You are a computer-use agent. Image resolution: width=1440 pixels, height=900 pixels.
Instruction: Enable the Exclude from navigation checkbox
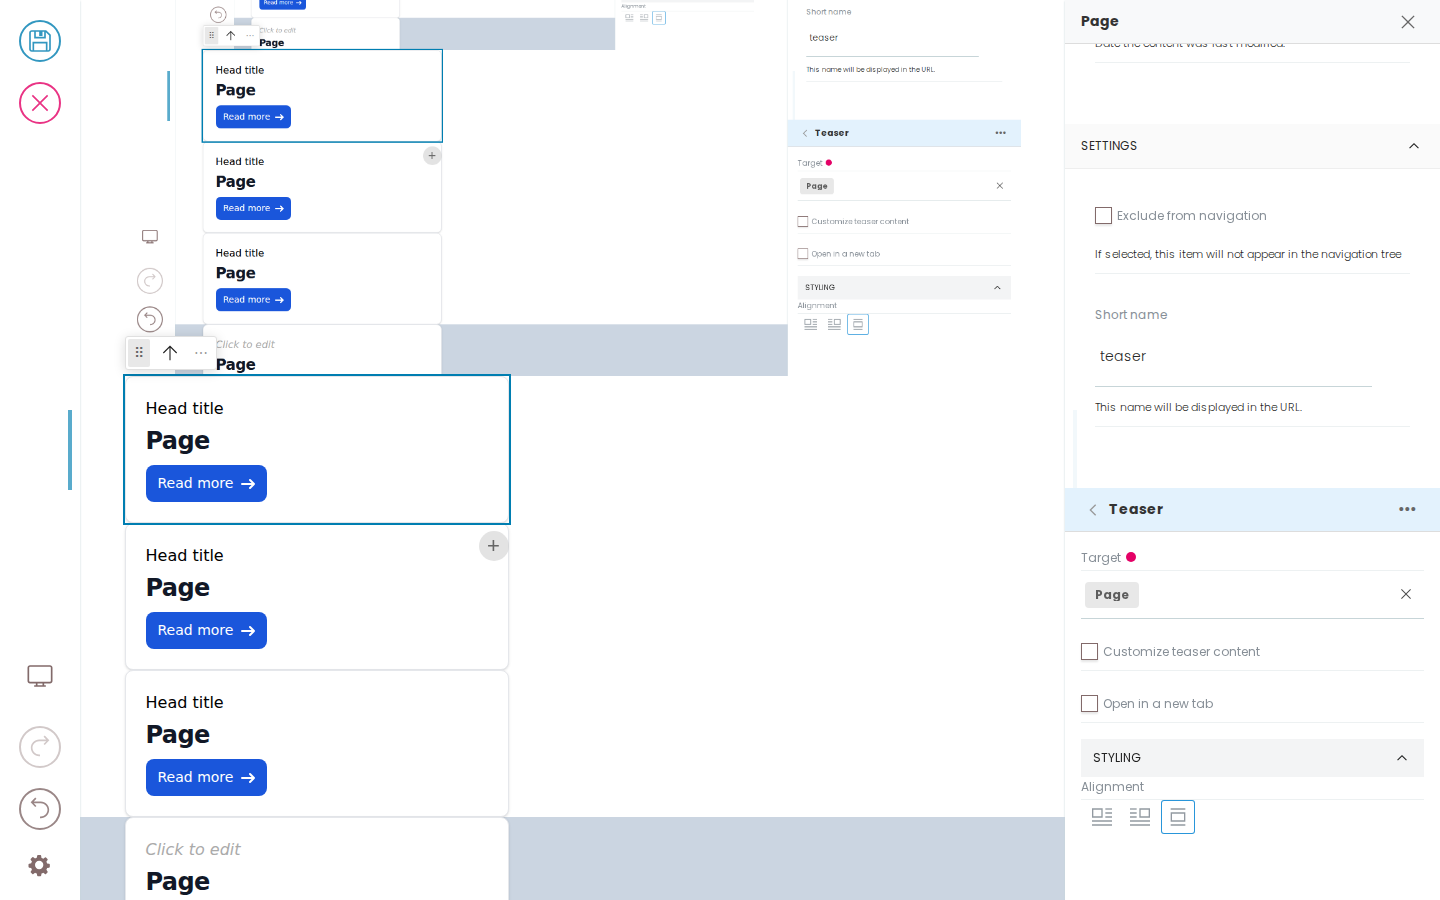click(1104, 216)
